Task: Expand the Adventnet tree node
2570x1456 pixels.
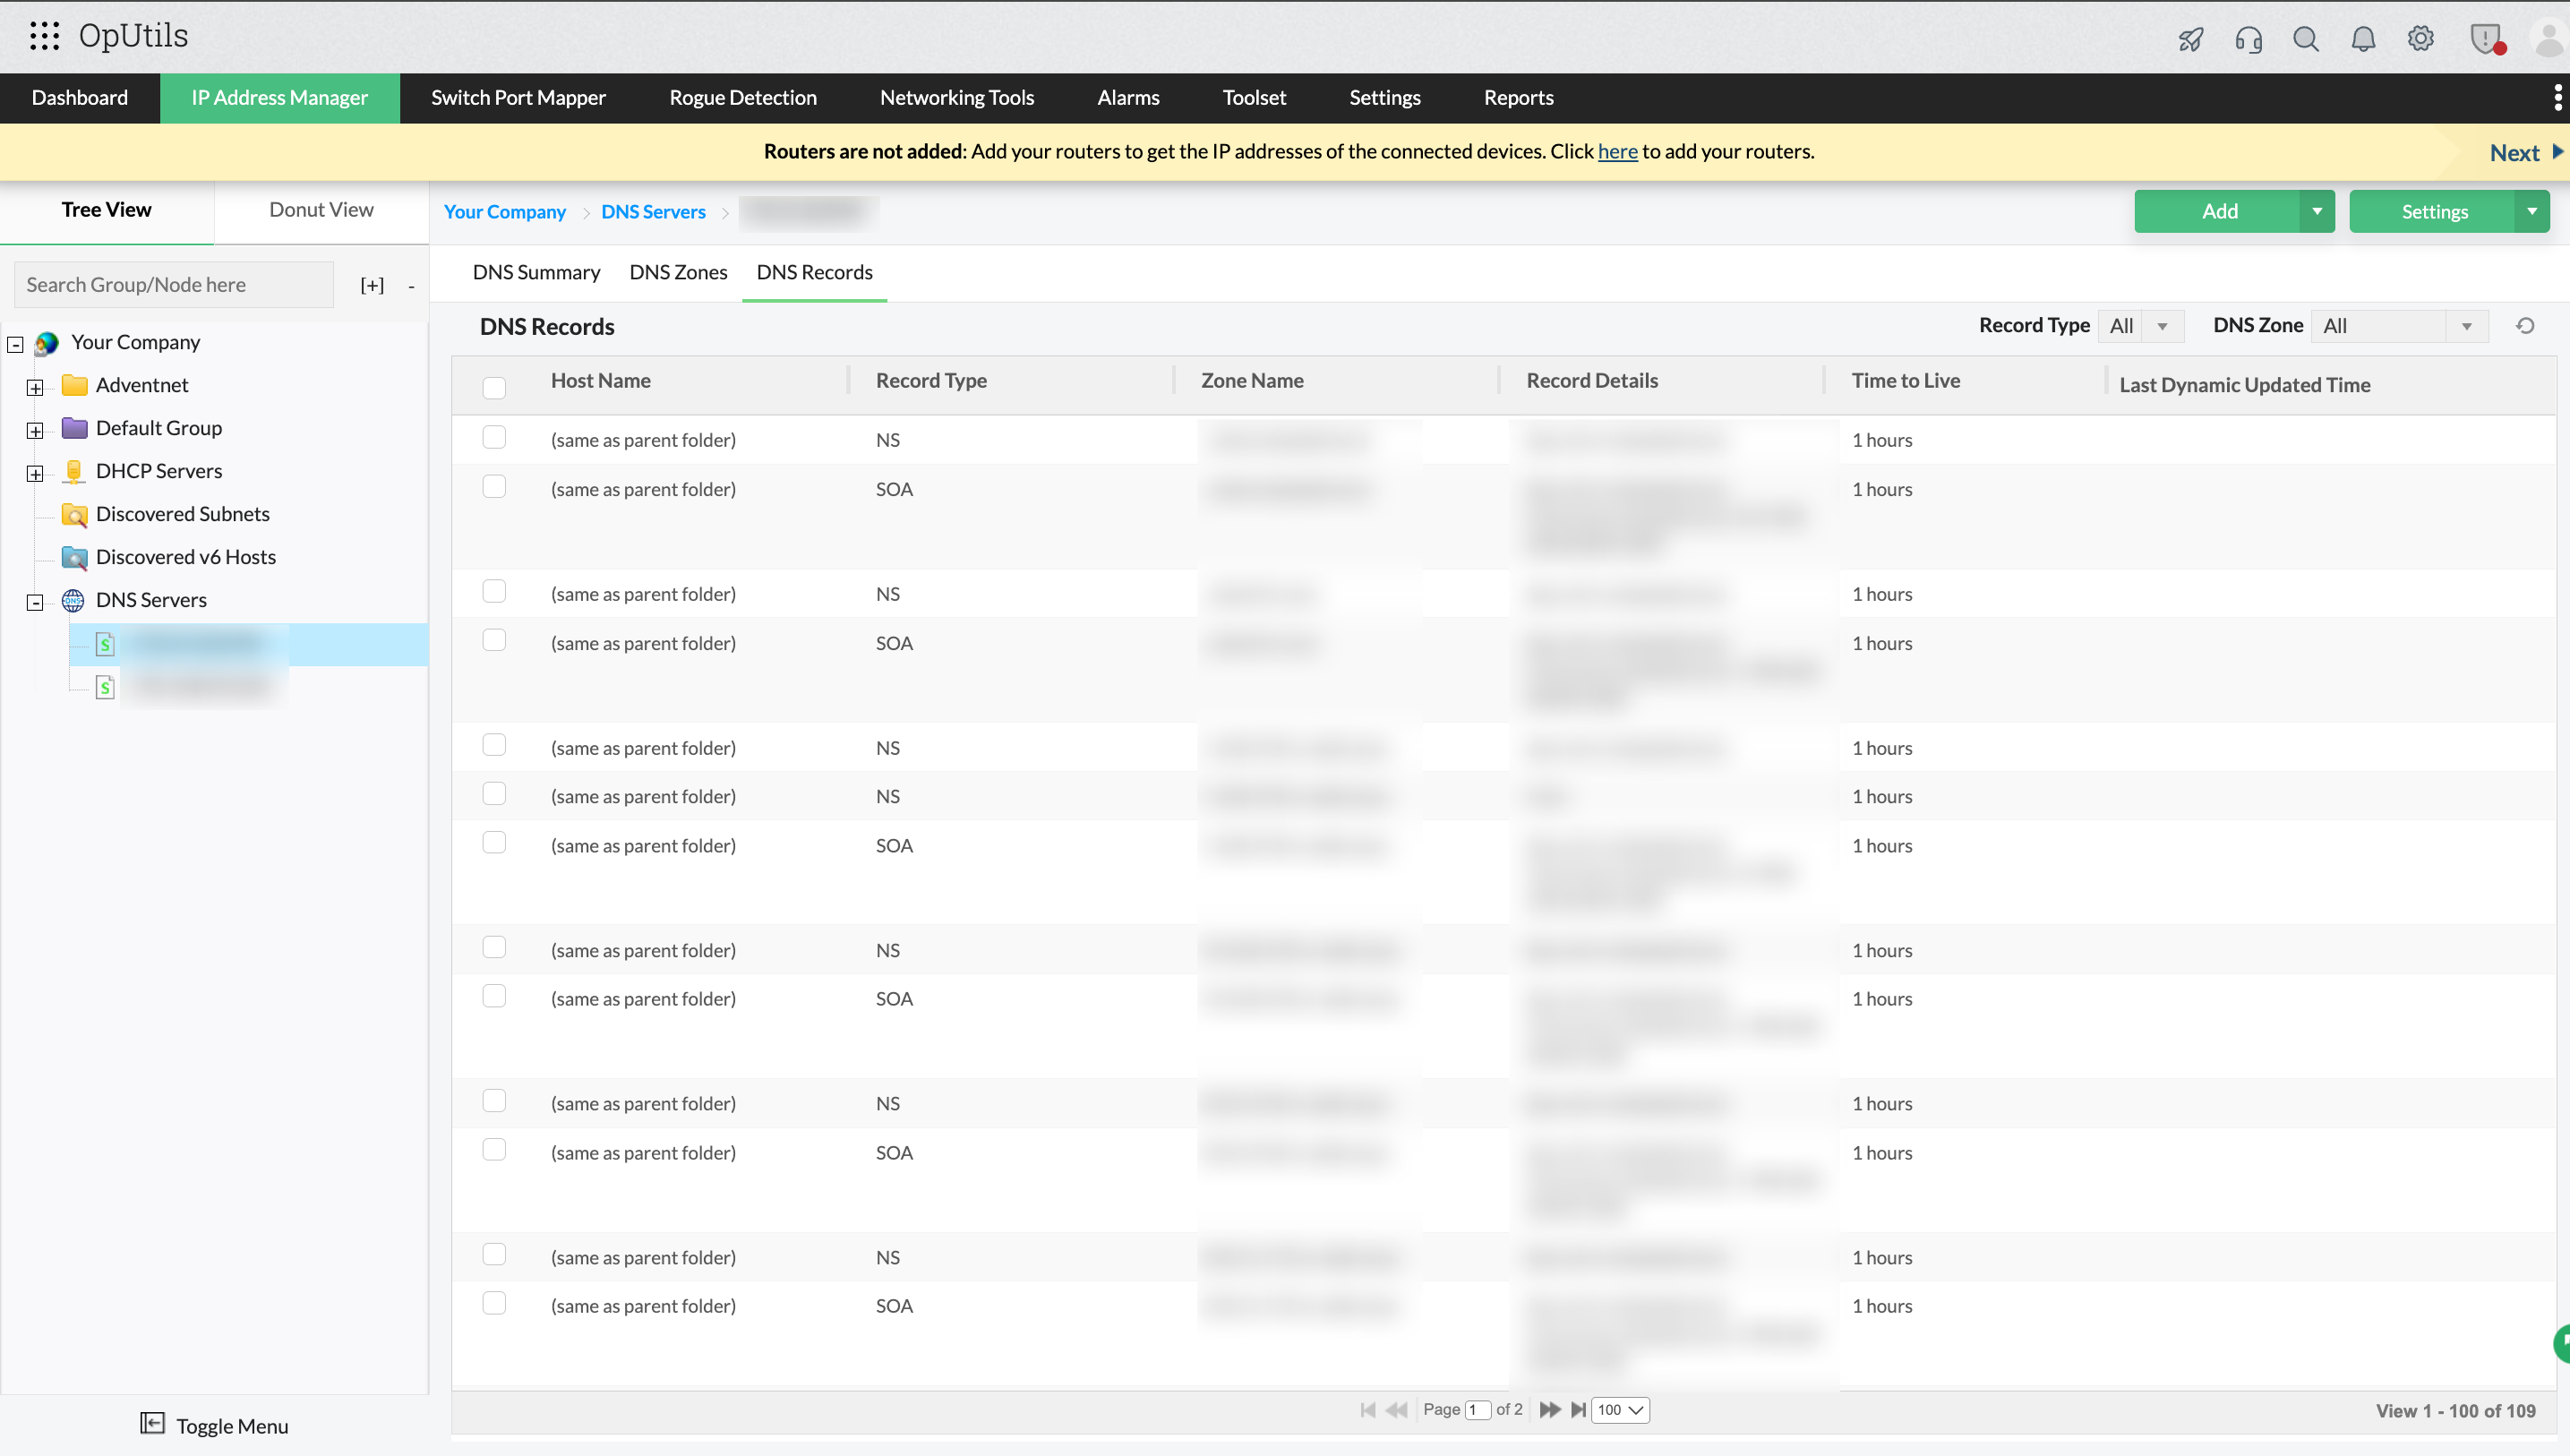Action: click(35, 387)
